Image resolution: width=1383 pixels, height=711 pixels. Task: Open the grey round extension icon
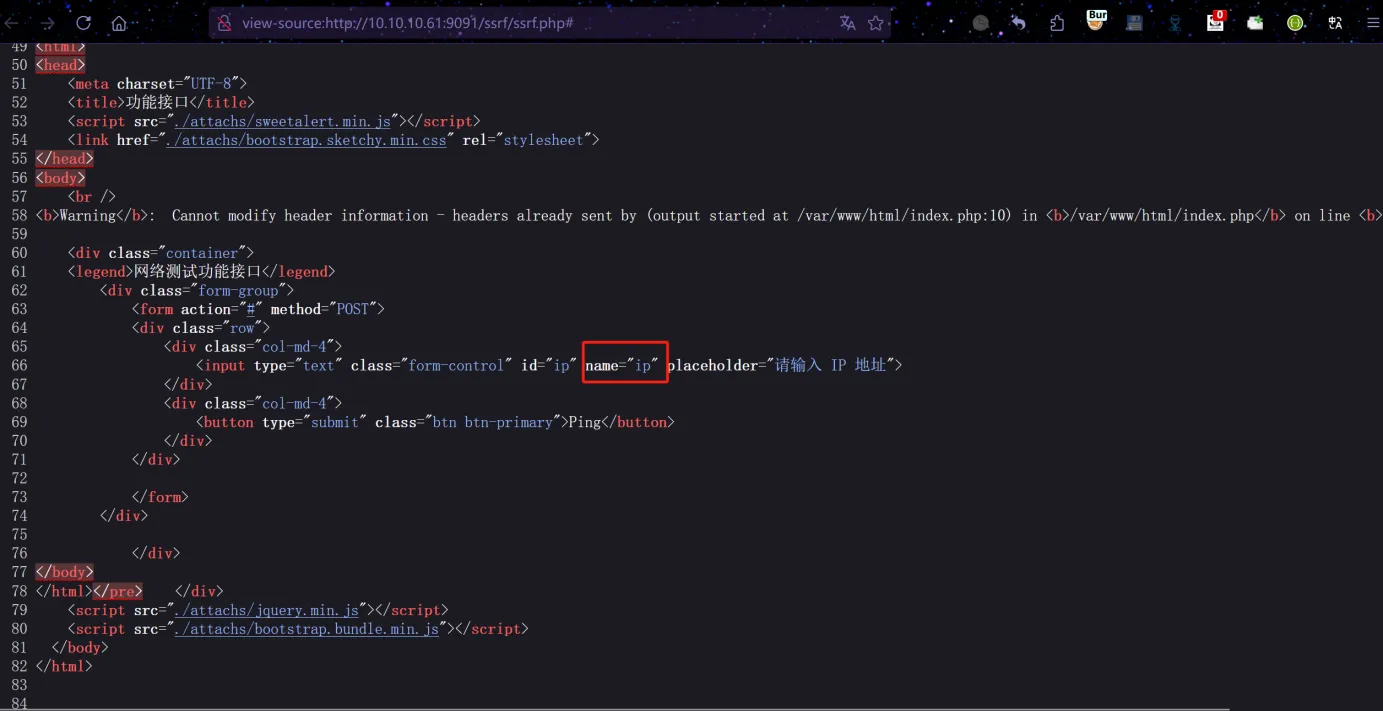981,23
